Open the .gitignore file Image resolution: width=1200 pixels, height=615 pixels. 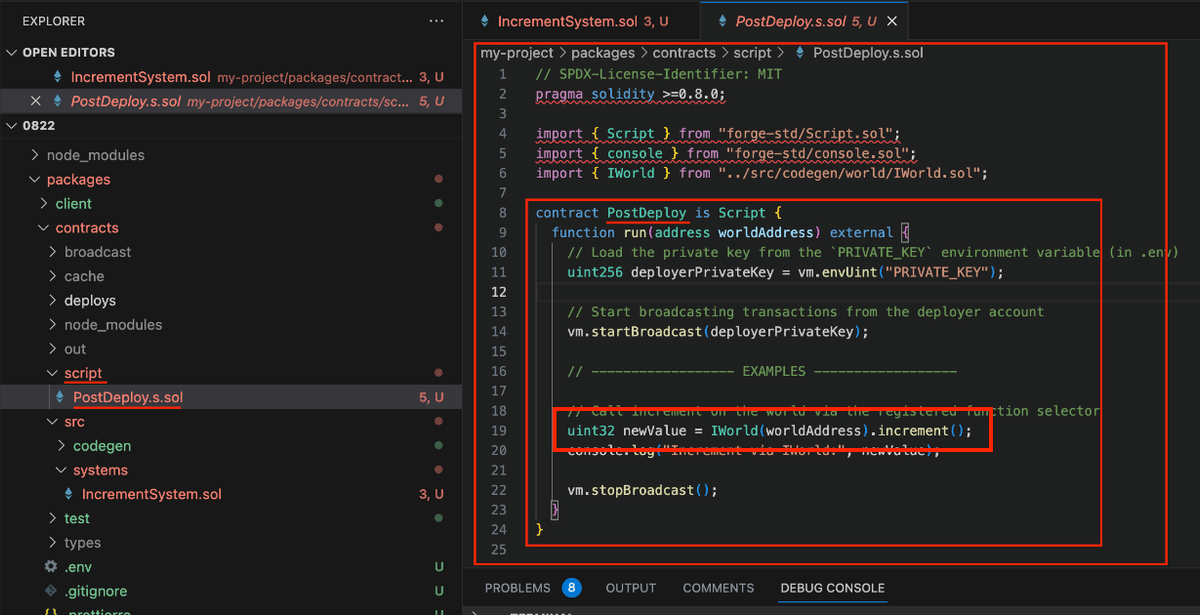95,591
